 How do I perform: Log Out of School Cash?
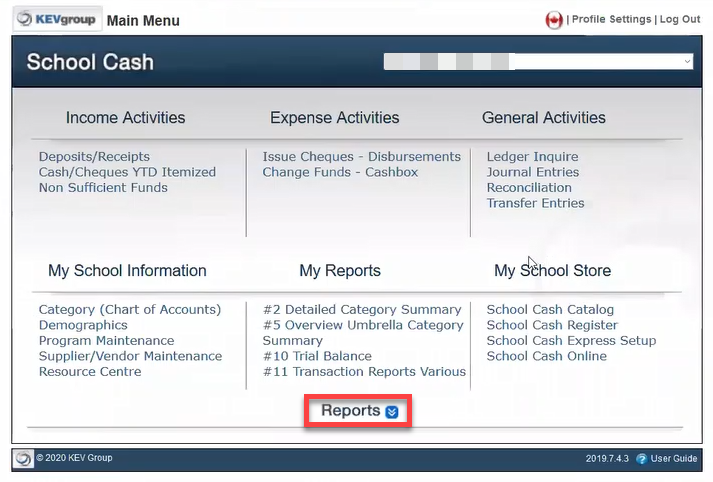click(679, 19)
